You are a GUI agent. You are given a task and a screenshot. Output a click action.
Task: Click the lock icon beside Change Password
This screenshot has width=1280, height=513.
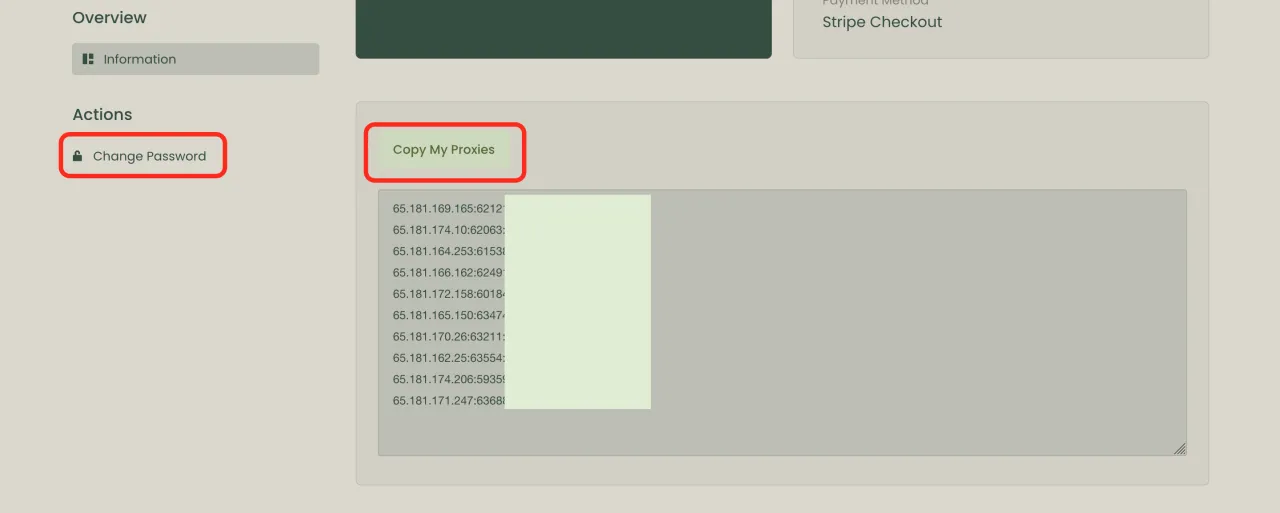point(77,156)
